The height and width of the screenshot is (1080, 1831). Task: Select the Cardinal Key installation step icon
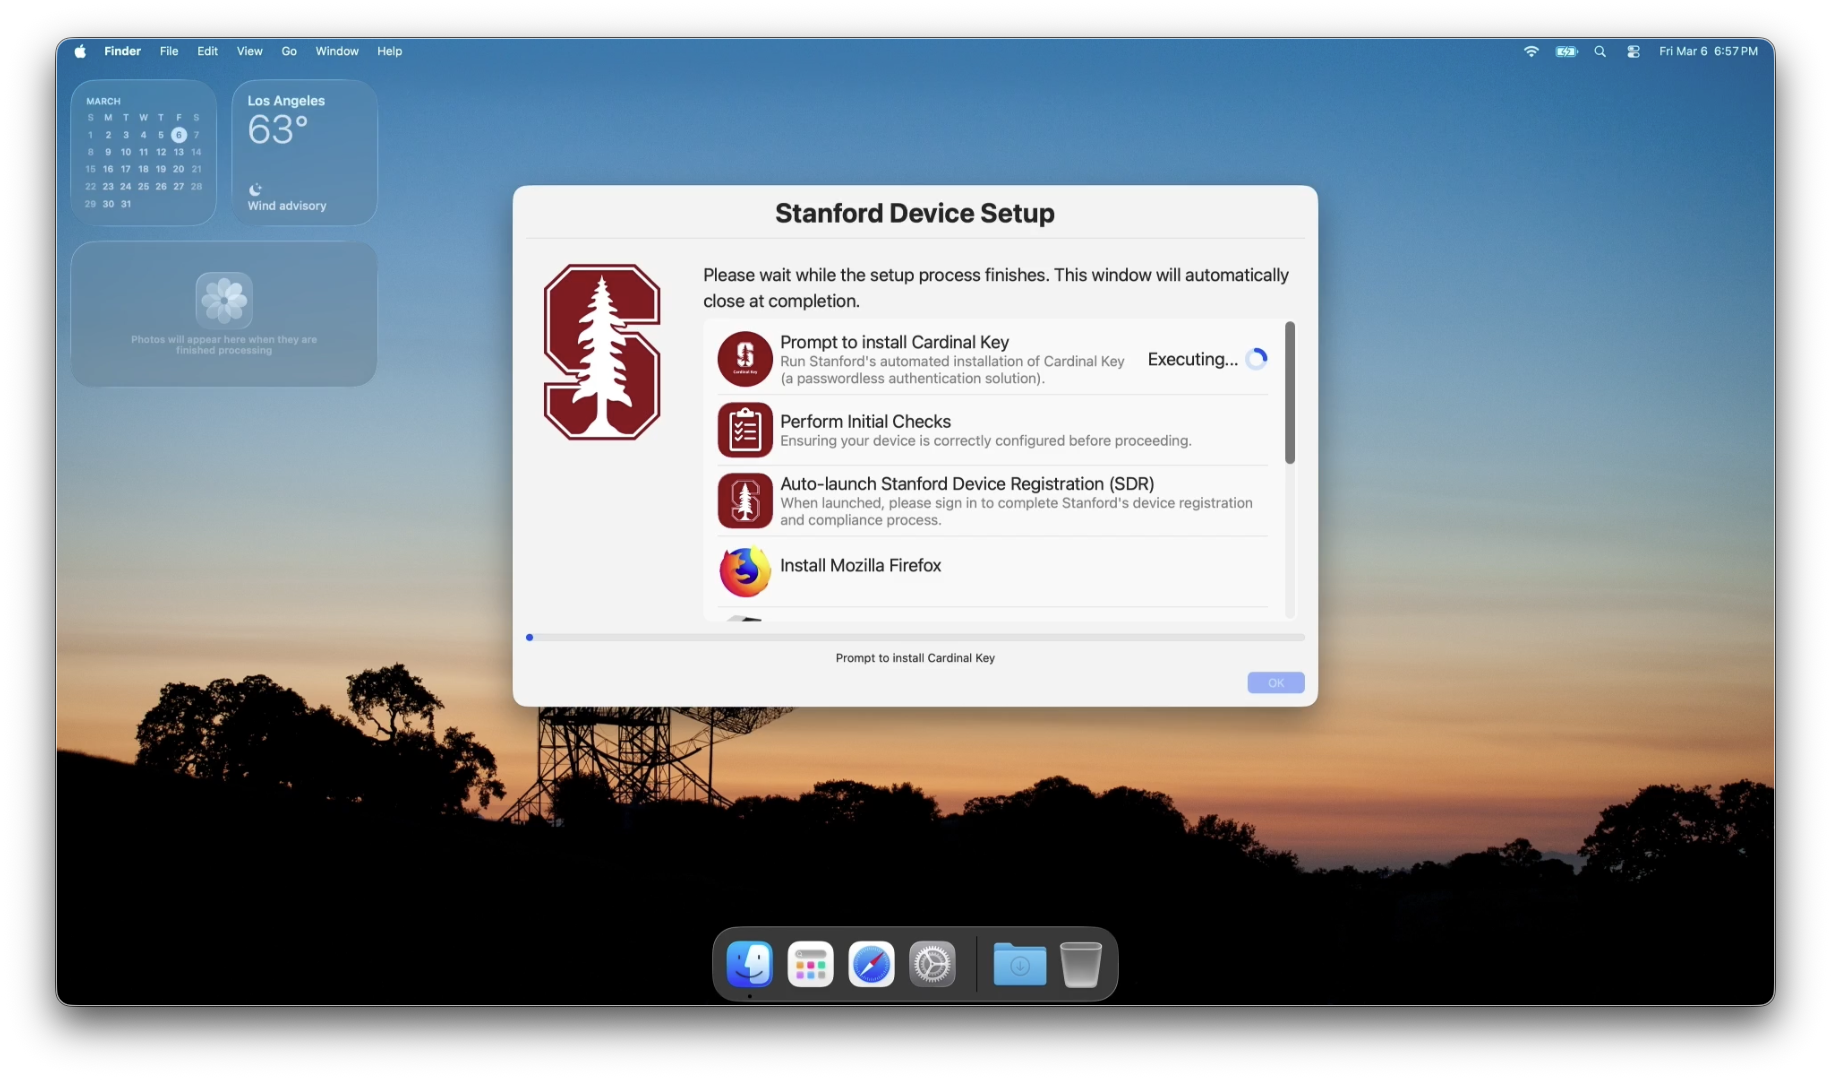(x=744, y=358)
